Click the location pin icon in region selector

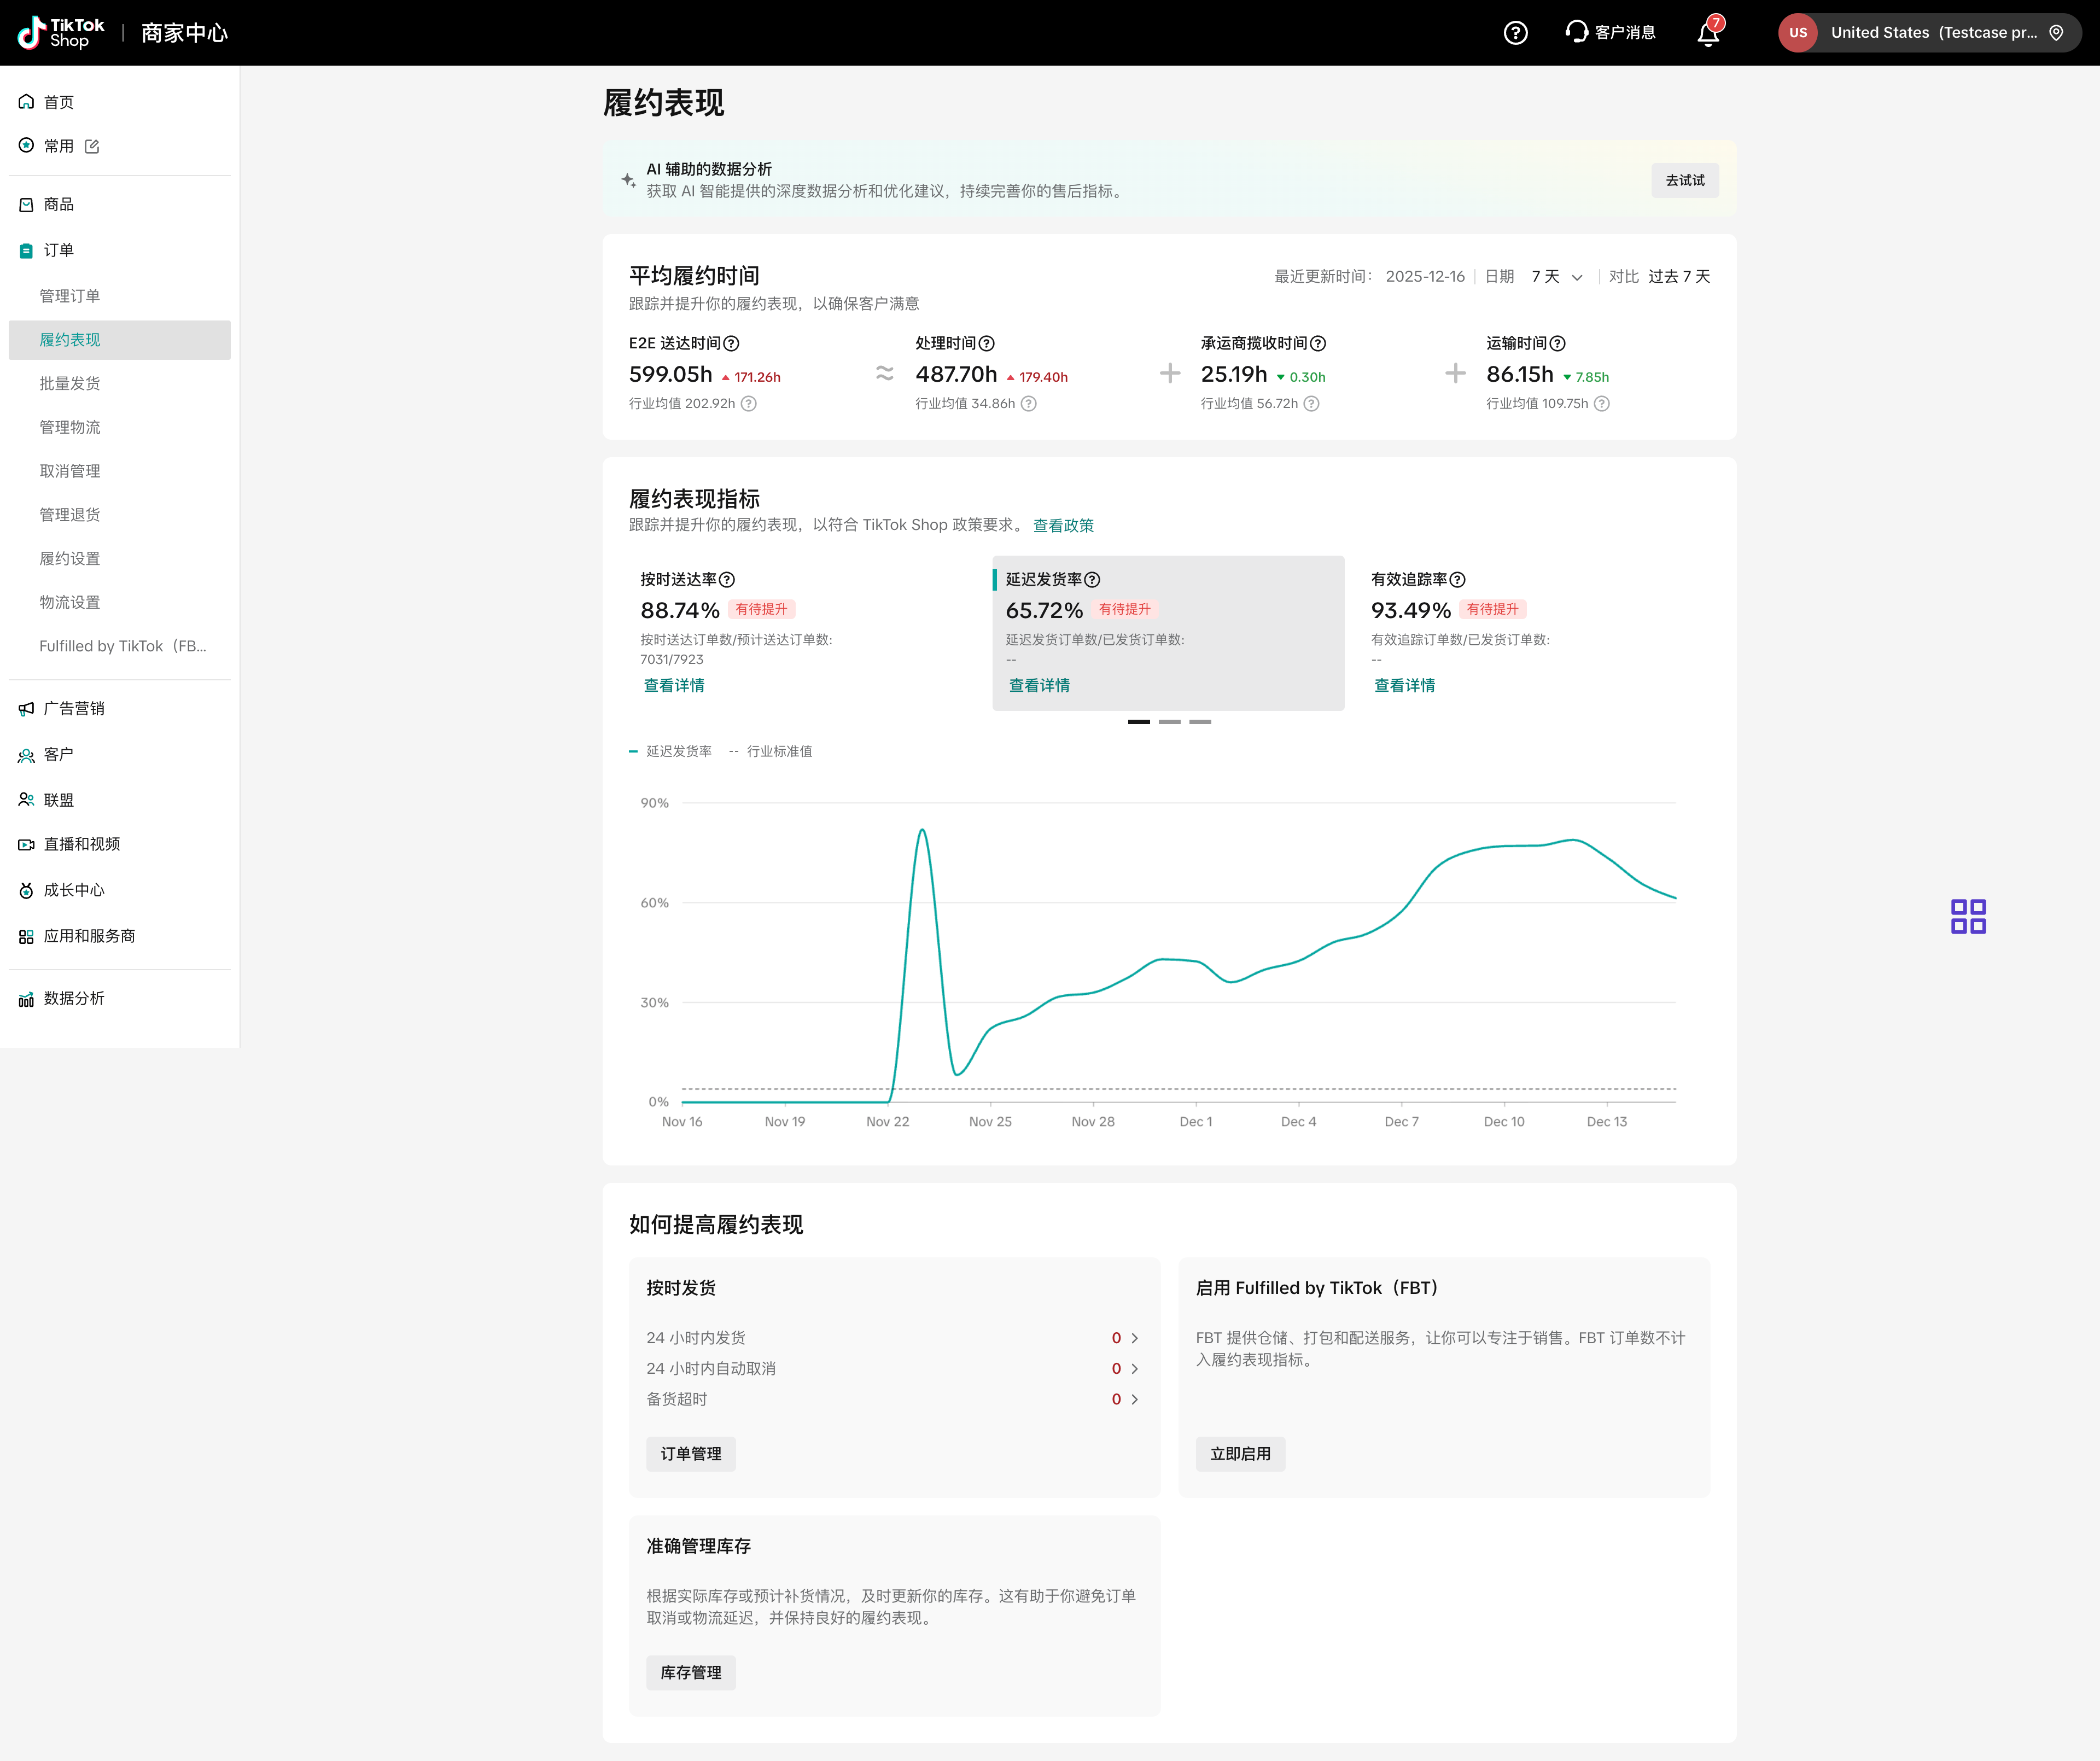2055,33
